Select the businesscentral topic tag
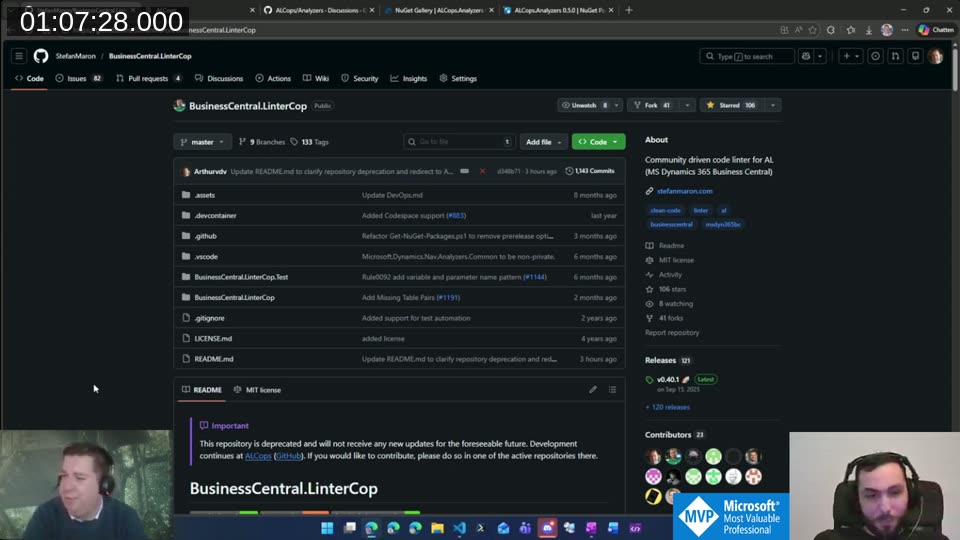960x540 pixels. [671, 225]
